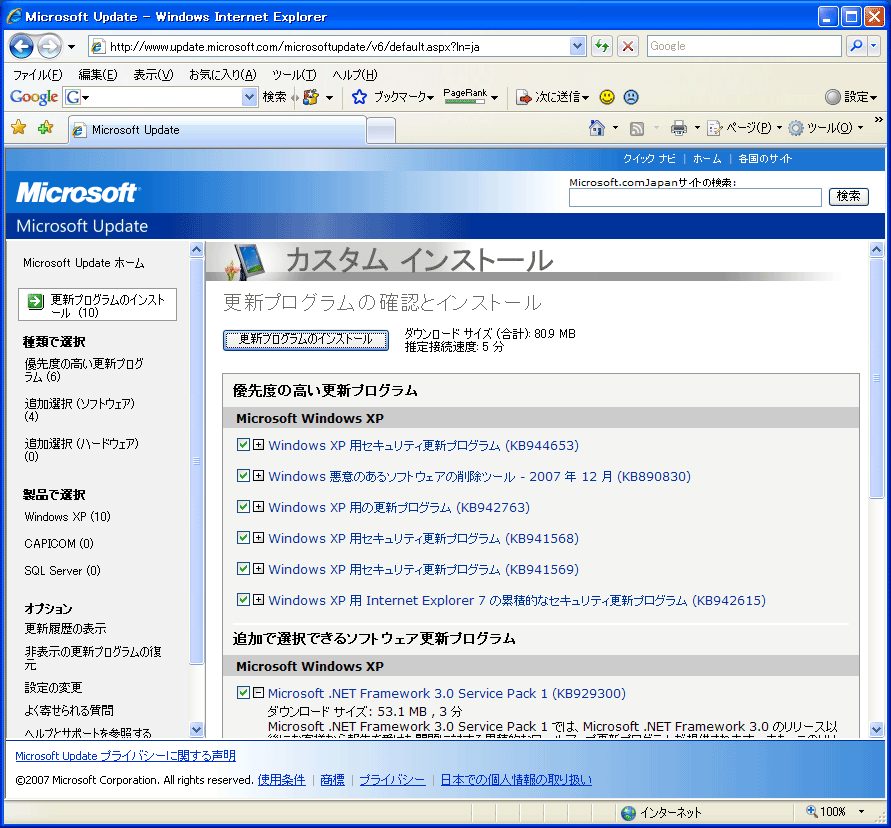The height and width of the screenshot is (828, 891).
Task: Expand details for KB941569 update
Action: (259, 568)
